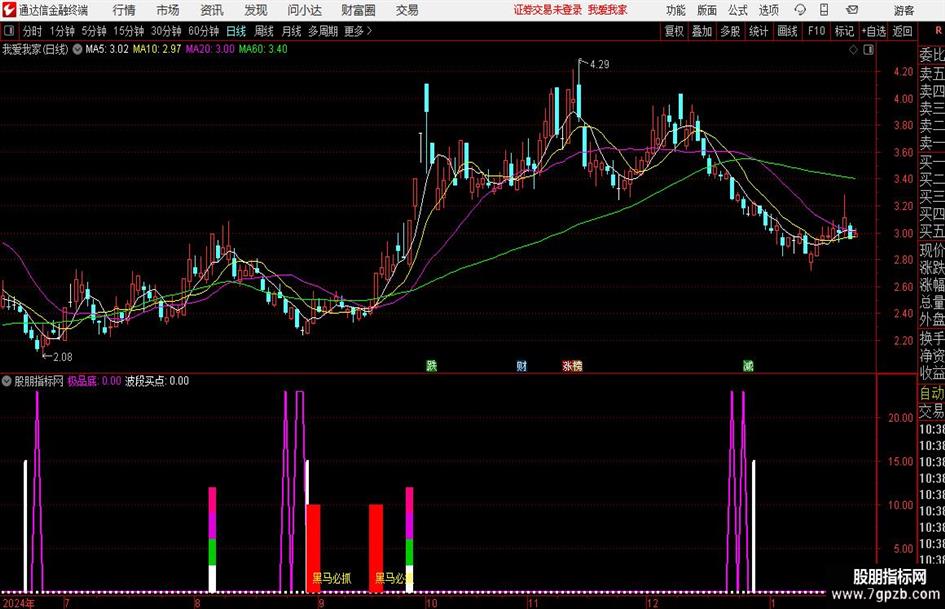Click the 极品底: 0.00 indicator value
The height and width of the screenshot is (609, 945).
94,381
